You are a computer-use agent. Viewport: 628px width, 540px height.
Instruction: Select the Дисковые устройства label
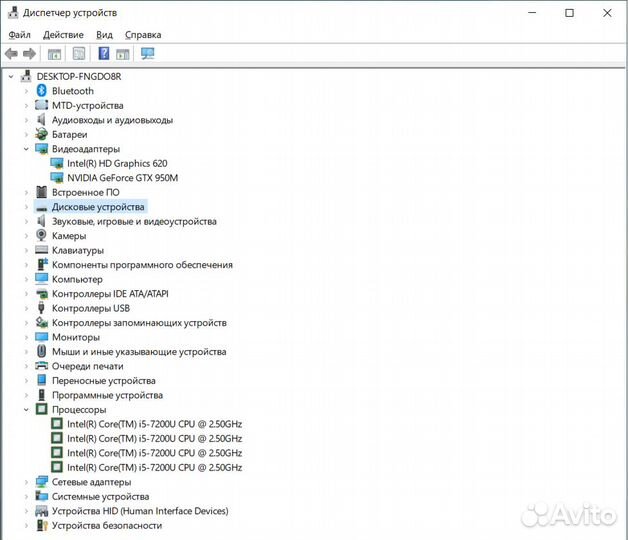tap(98, 207)
